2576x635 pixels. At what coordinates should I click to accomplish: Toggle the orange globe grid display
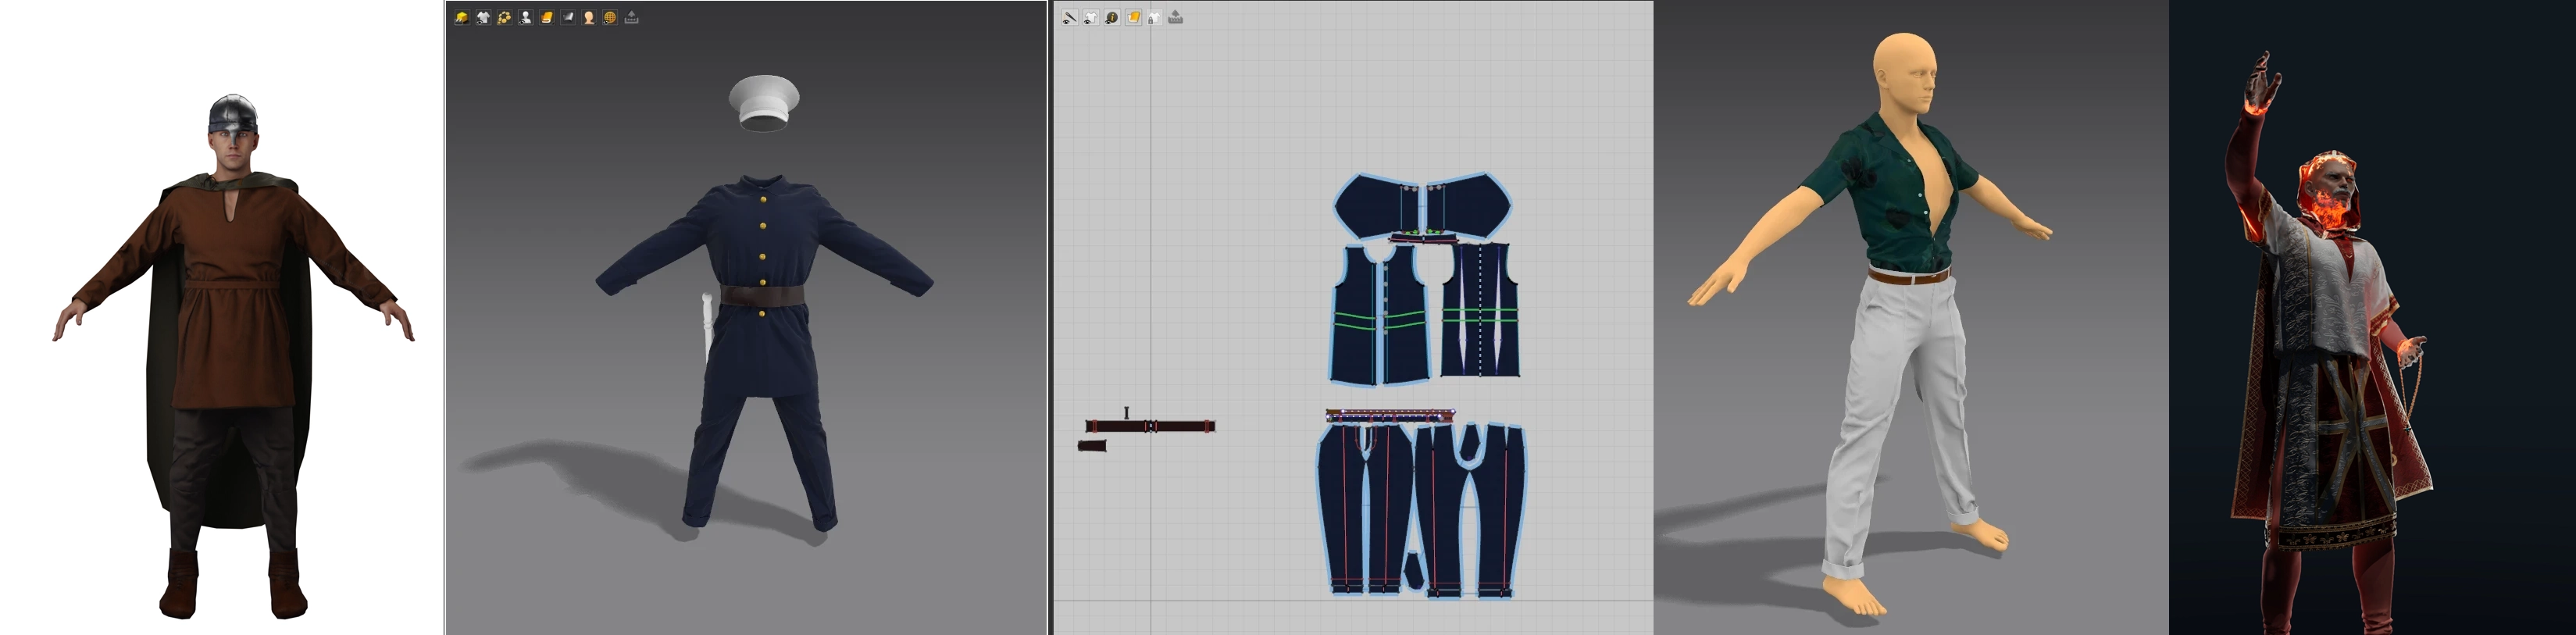(610, 17)
